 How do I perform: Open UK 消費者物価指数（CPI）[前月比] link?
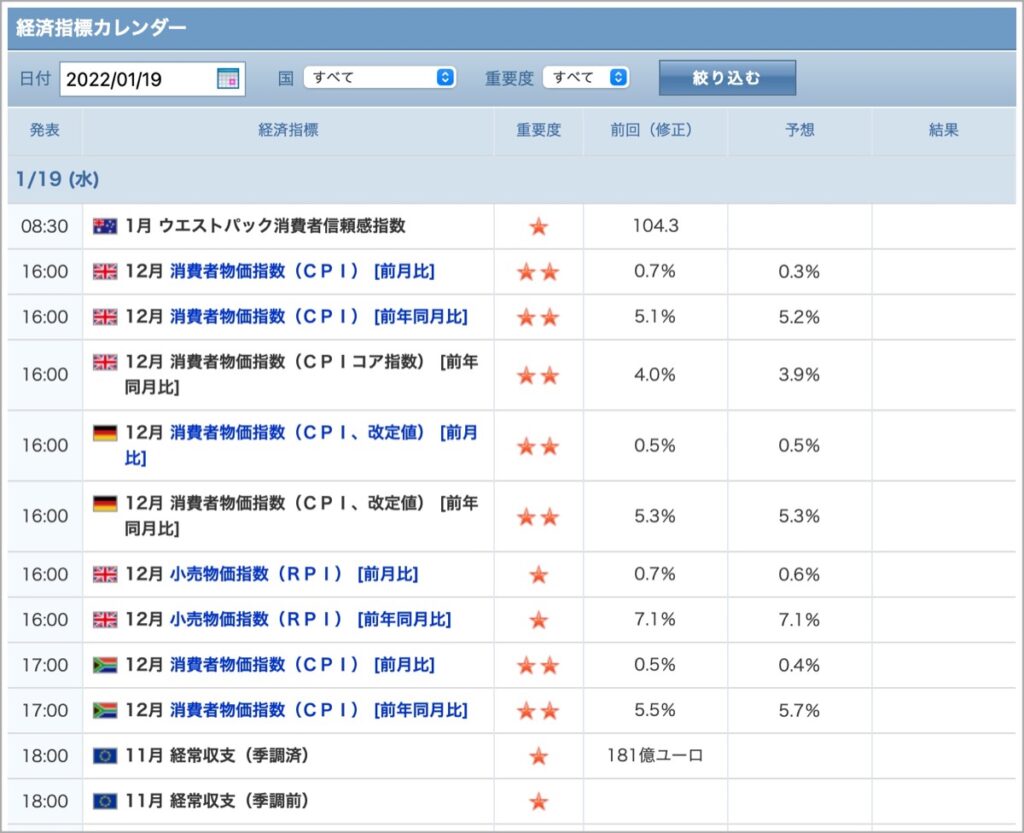(x=302, y=271)
